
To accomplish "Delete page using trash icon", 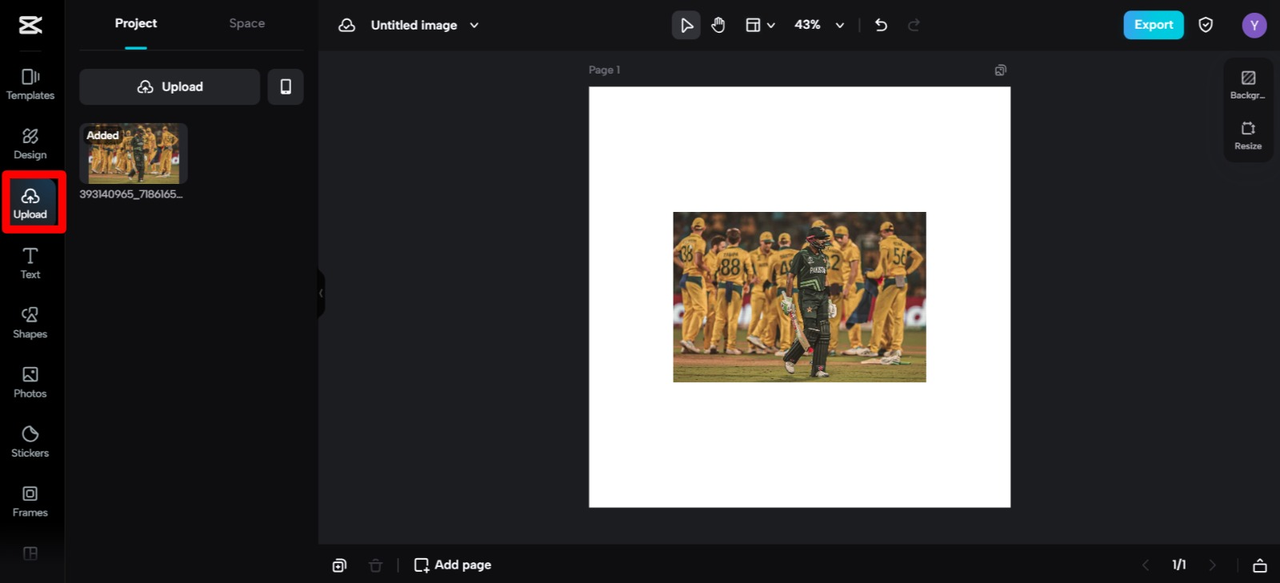I will coord(375,565).
